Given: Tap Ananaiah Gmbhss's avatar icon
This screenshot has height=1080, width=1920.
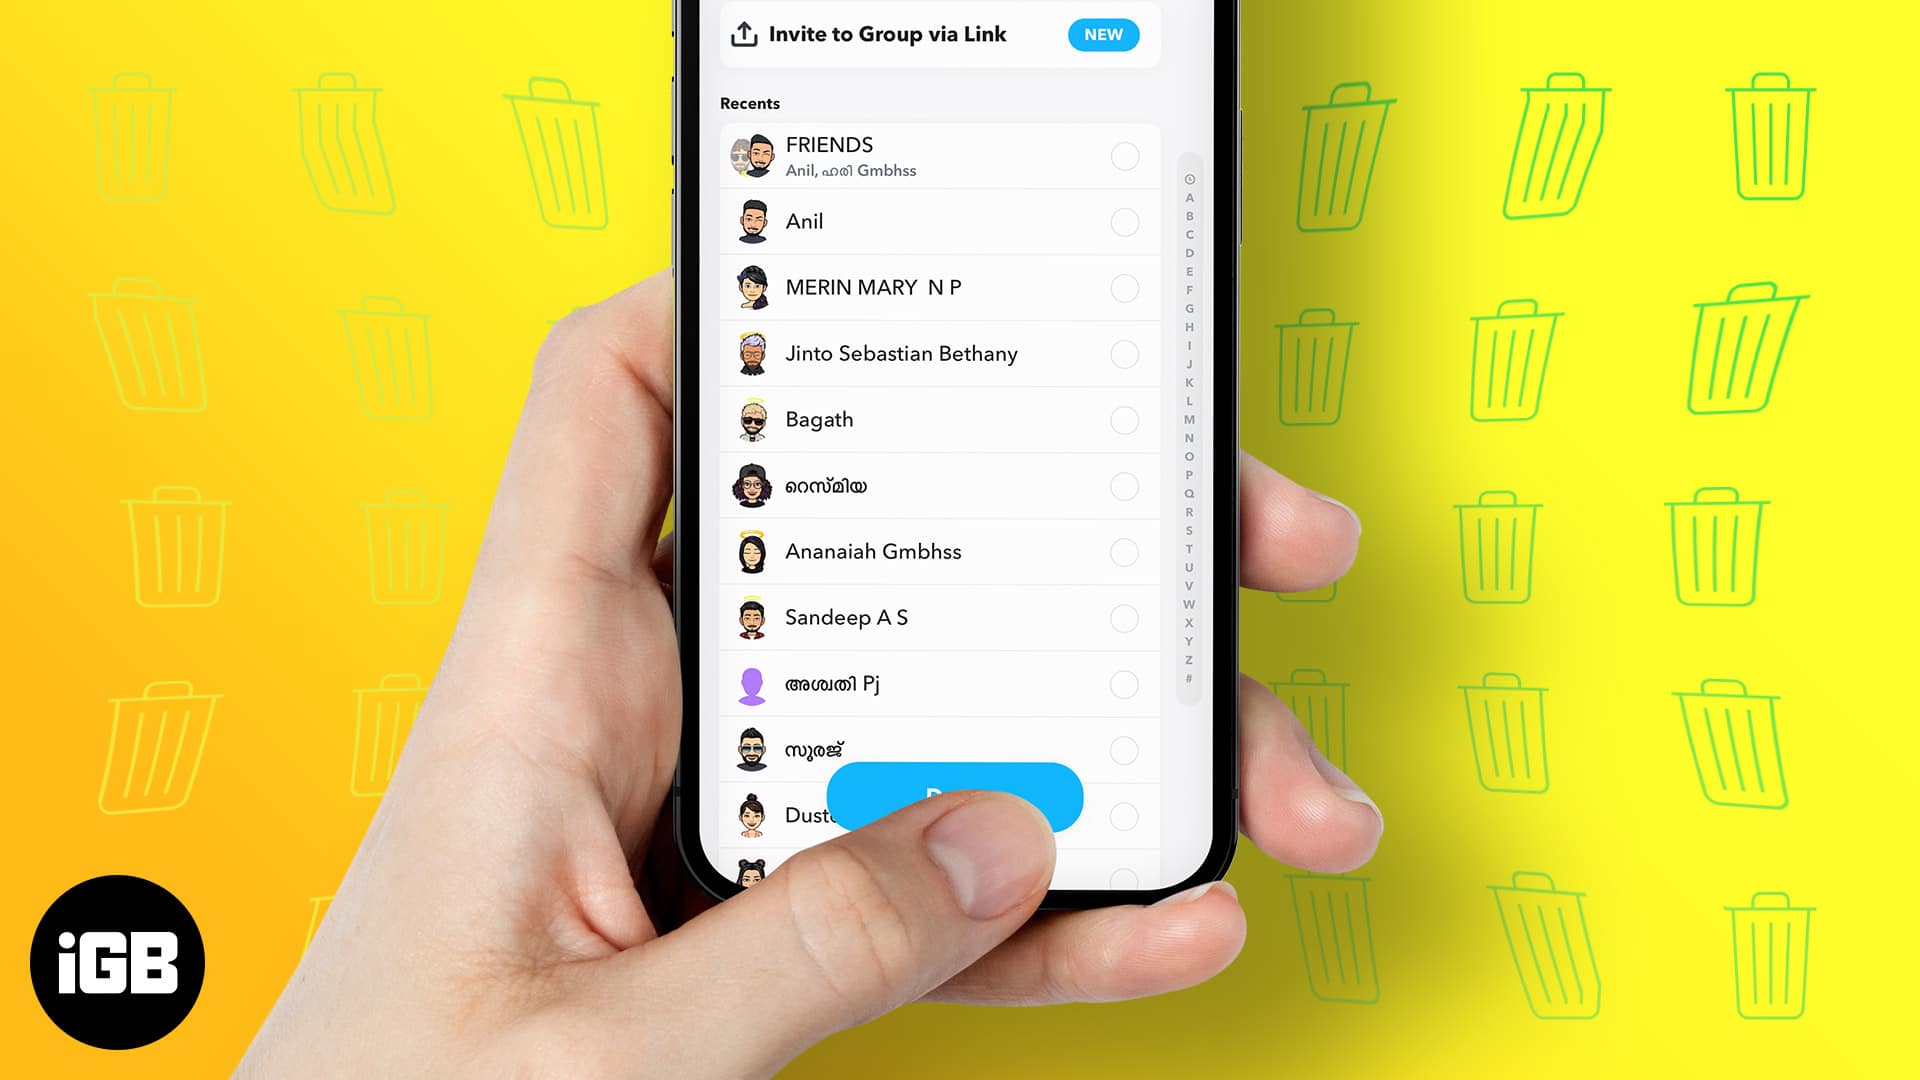Looking at the screenshot, I should pos(752,551).
